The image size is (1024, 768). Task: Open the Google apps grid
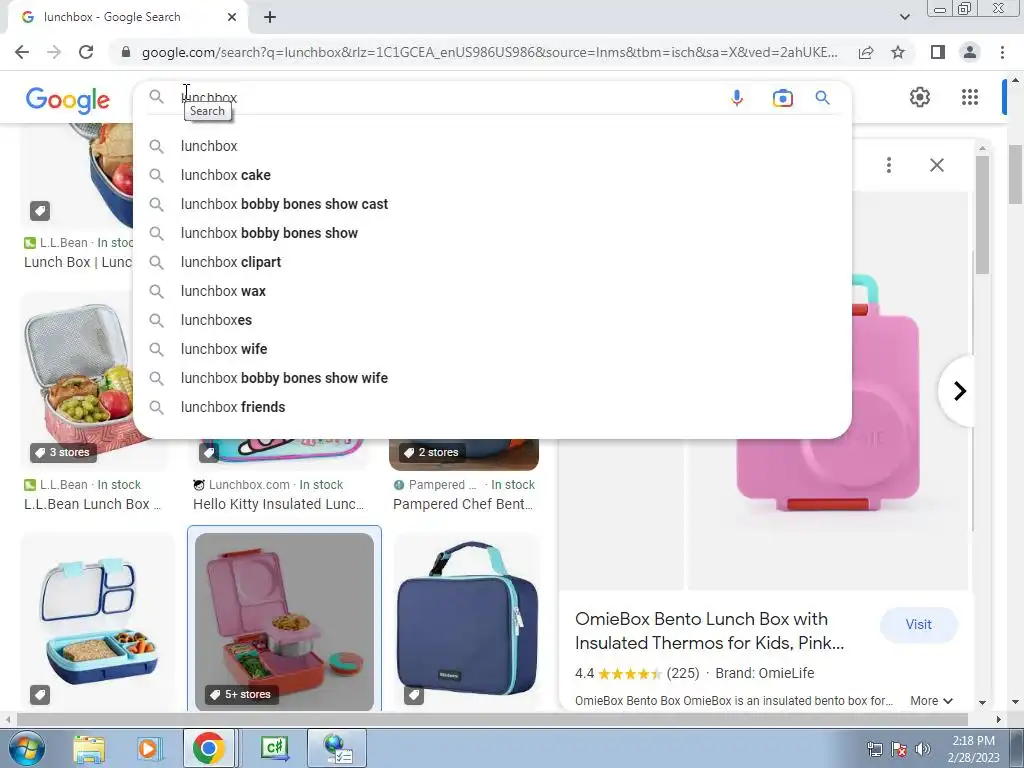click(970, 97)
